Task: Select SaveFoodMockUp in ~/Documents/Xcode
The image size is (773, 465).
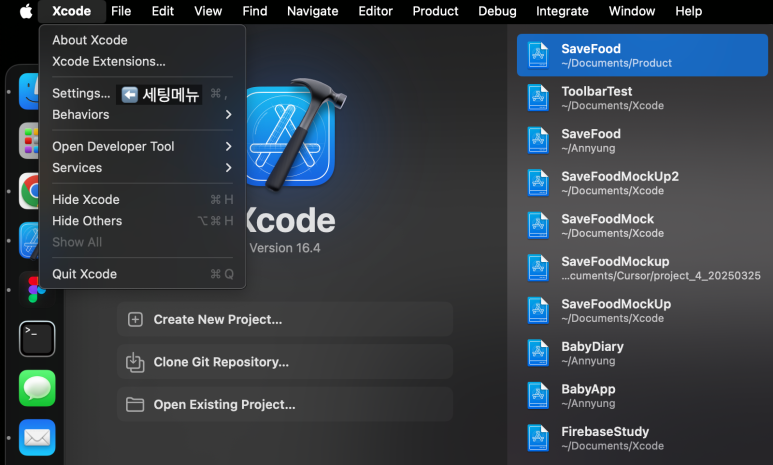Action: (x=642, y=310)
